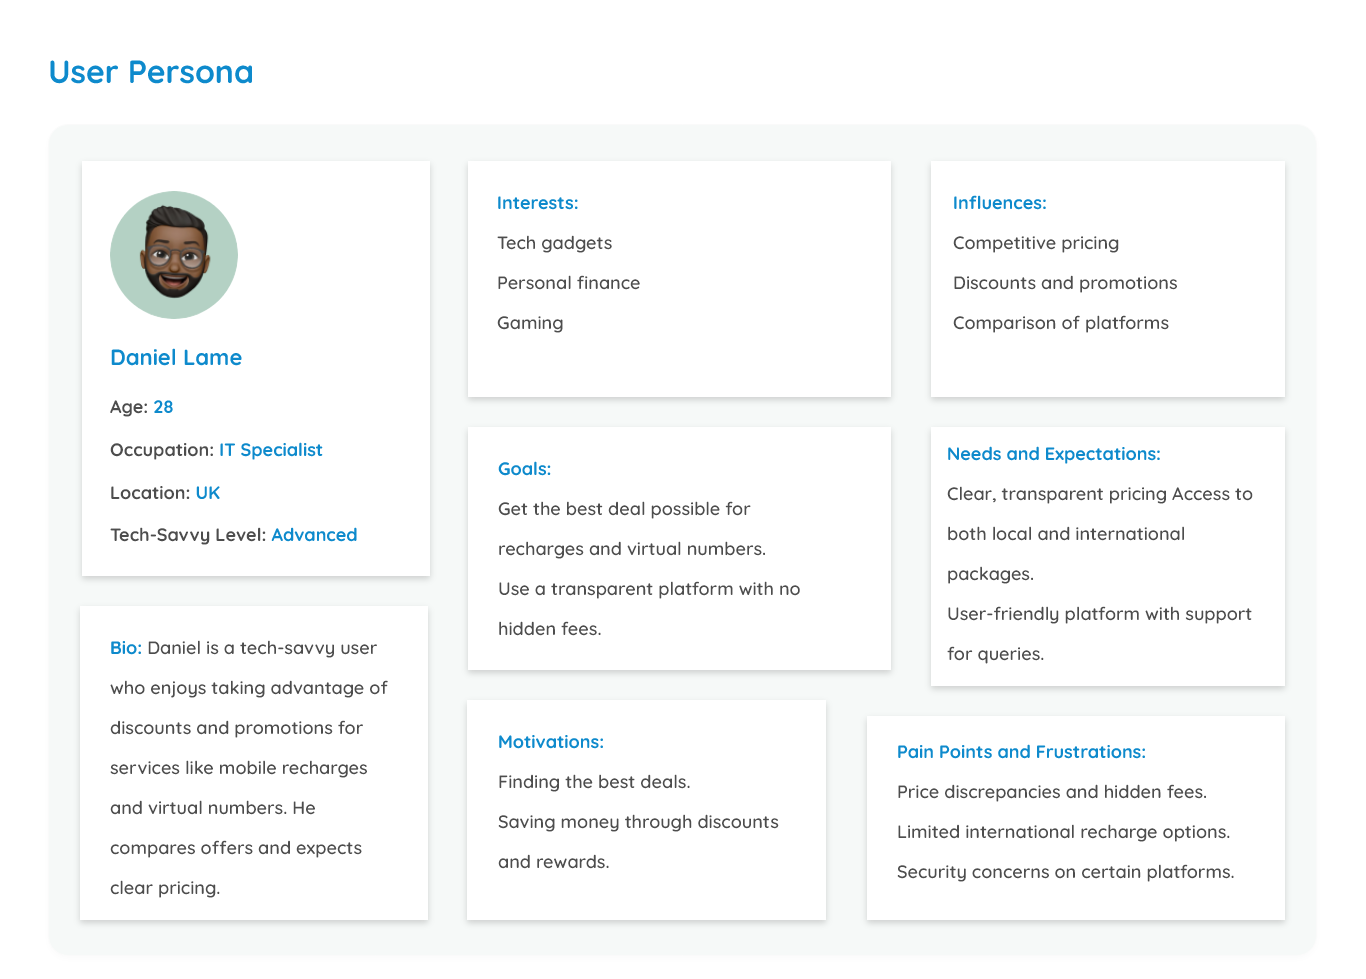Click the Bio label
The width and height of the screenshot is (1366, 979).
[126, 648]
